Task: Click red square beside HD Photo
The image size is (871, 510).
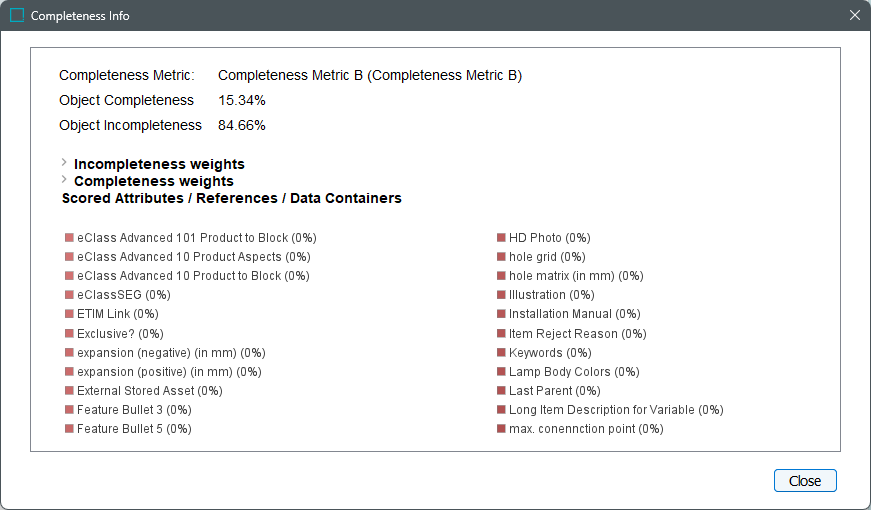Action: [x=502, y=238]
